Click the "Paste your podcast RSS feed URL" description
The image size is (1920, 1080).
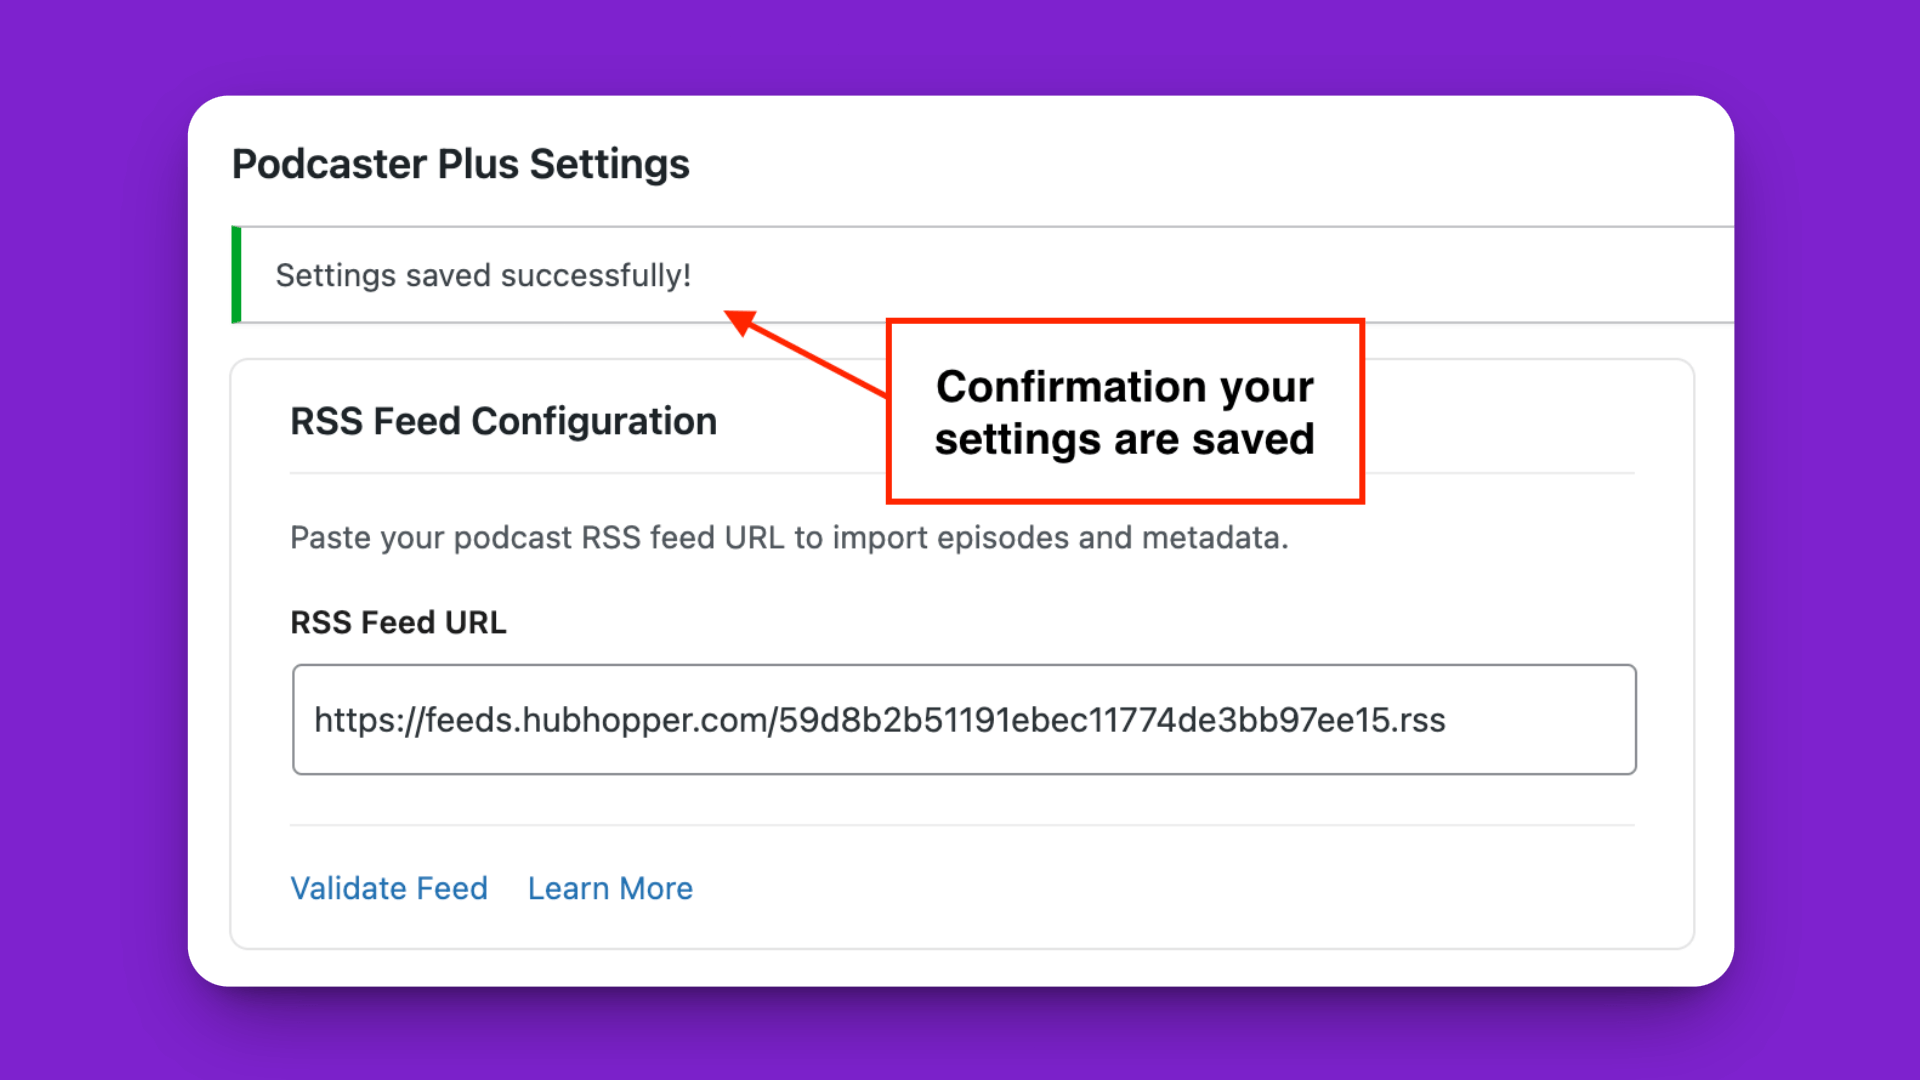789,537
